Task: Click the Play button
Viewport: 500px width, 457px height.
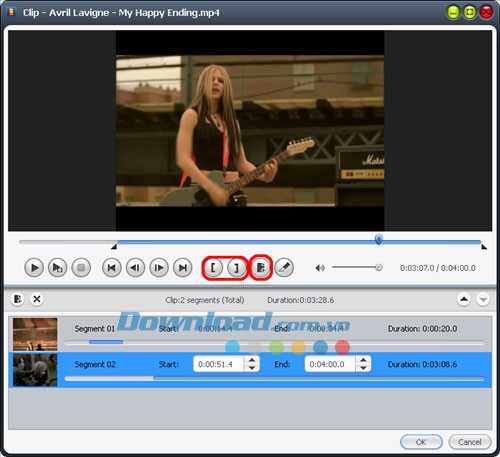Action: (x=34, y=268)
